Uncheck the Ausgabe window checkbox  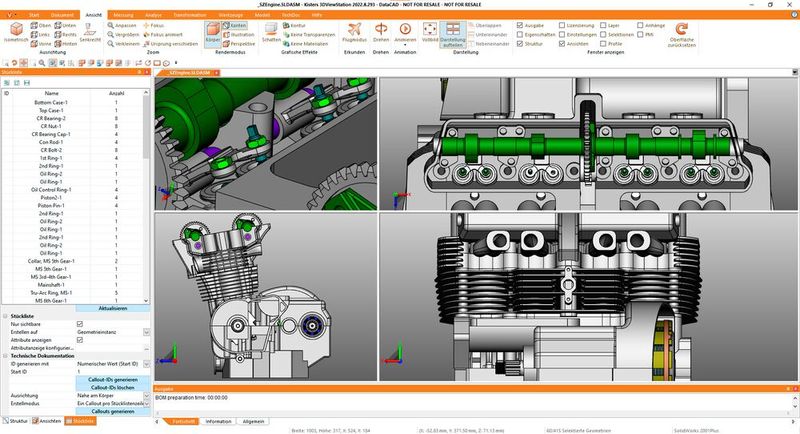(518, 23)
